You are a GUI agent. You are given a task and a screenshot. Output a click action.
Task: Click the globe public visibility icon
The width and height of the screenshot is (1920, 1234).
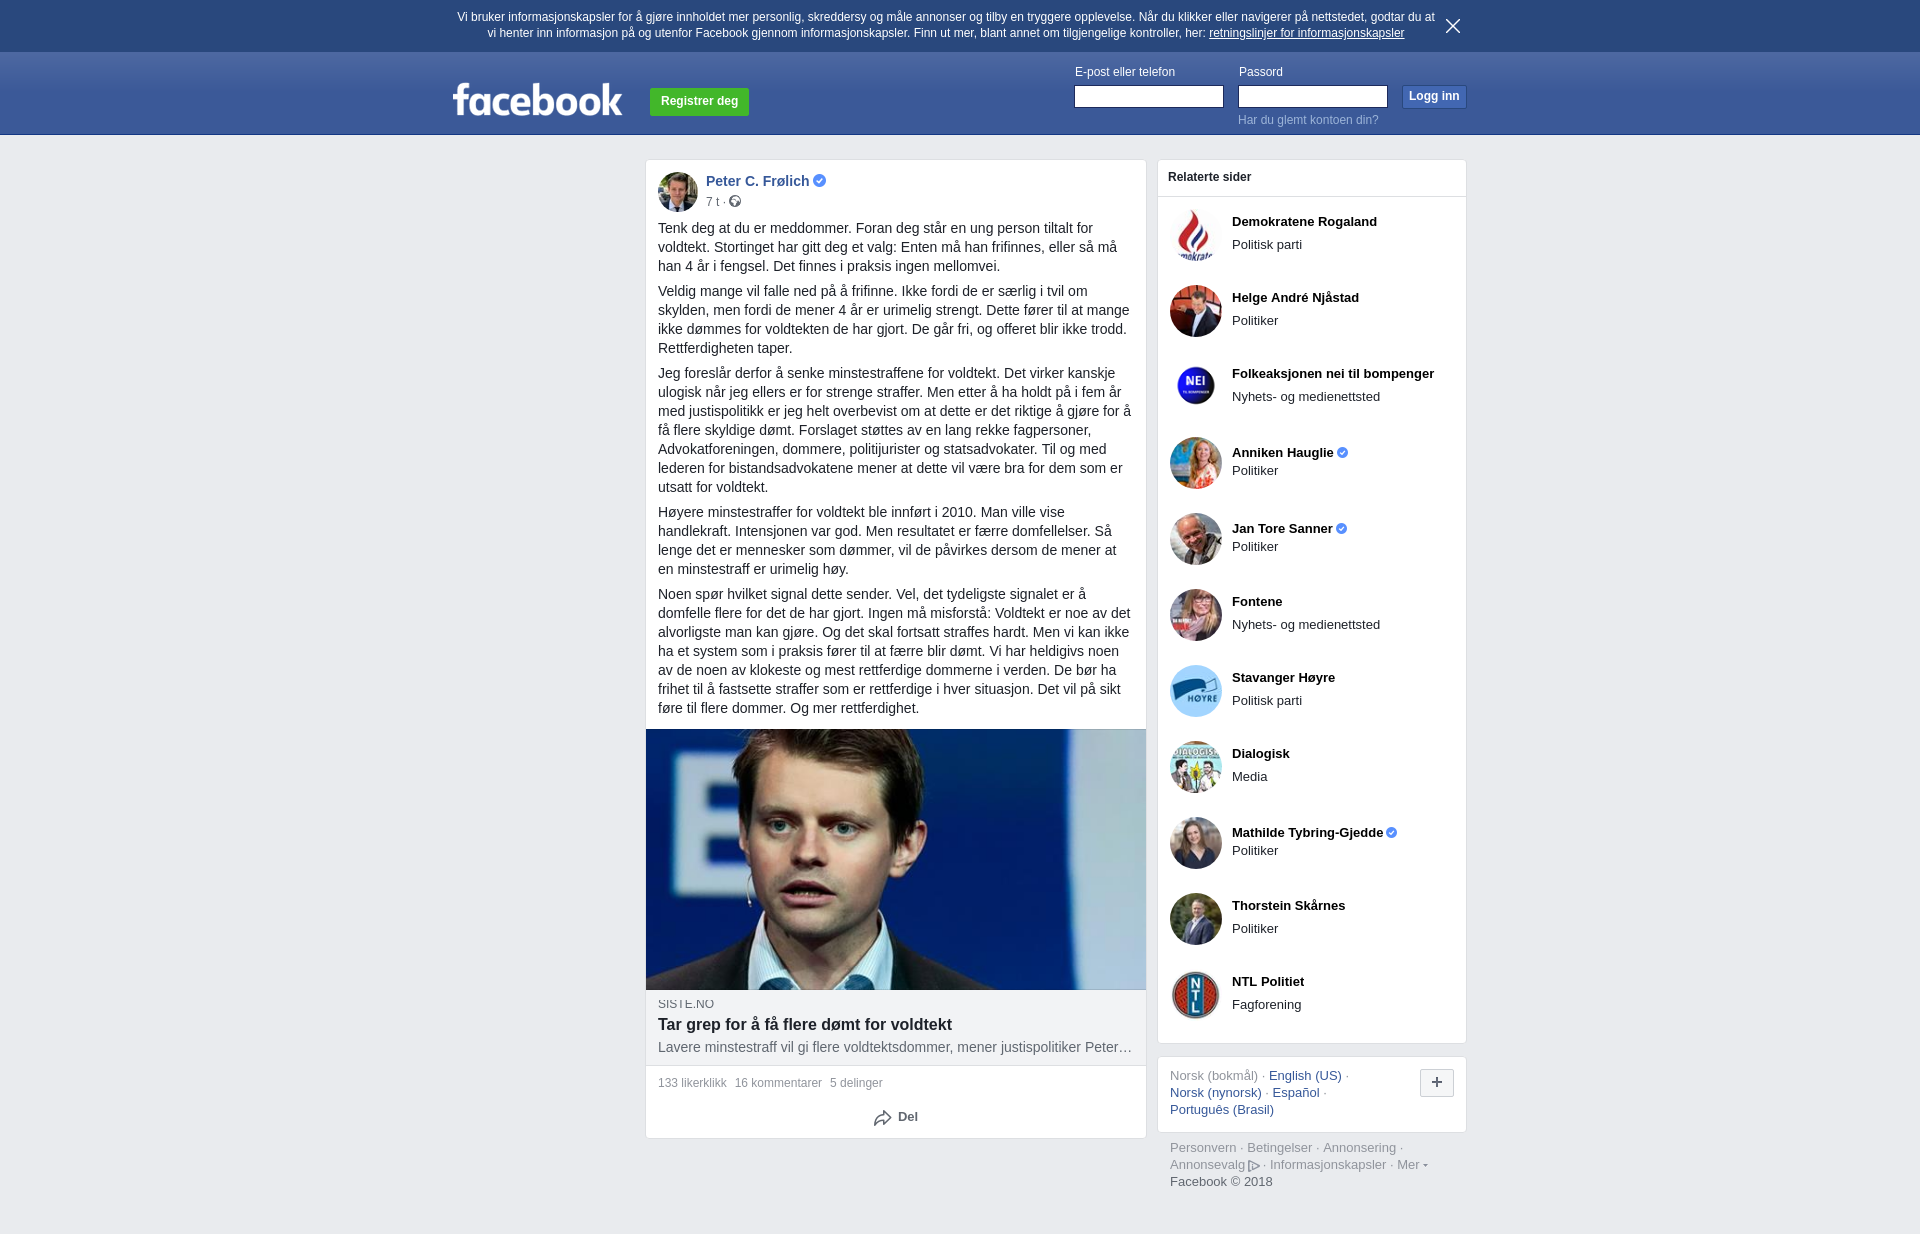pyautogui.click(x=735, y=202)
